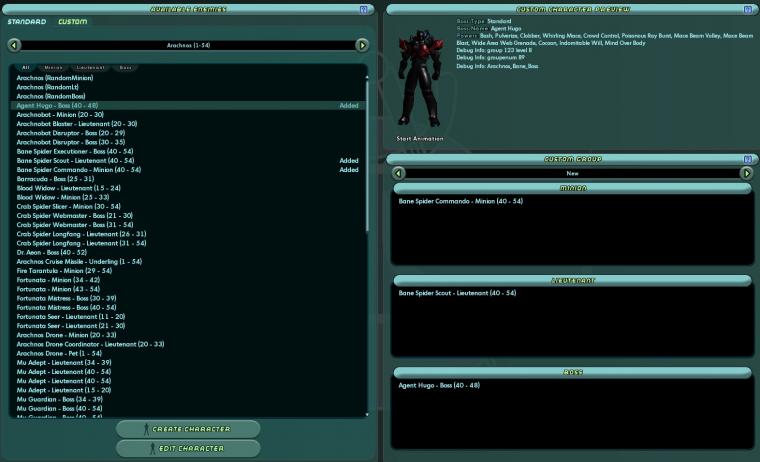Filter enemy list to Boss rank
The image size is (760, 462).
(126, 67)
